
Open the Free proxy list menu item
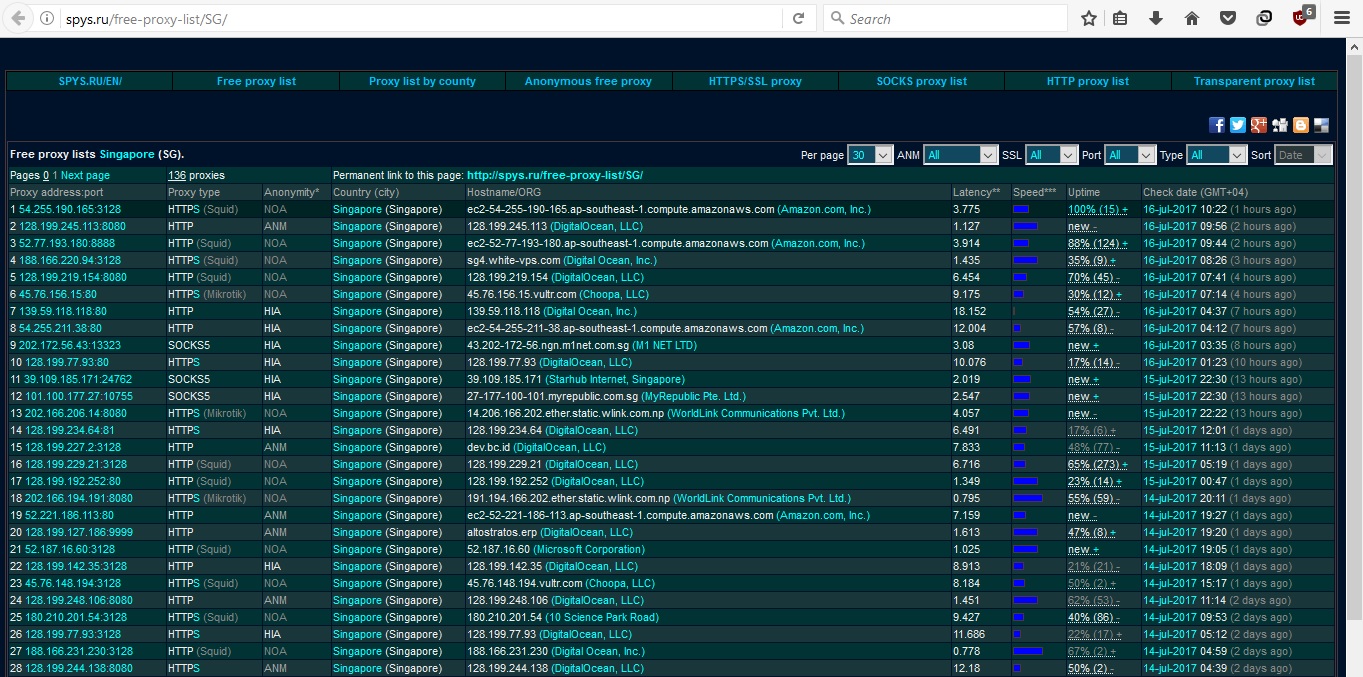click(x=256, y=81)
